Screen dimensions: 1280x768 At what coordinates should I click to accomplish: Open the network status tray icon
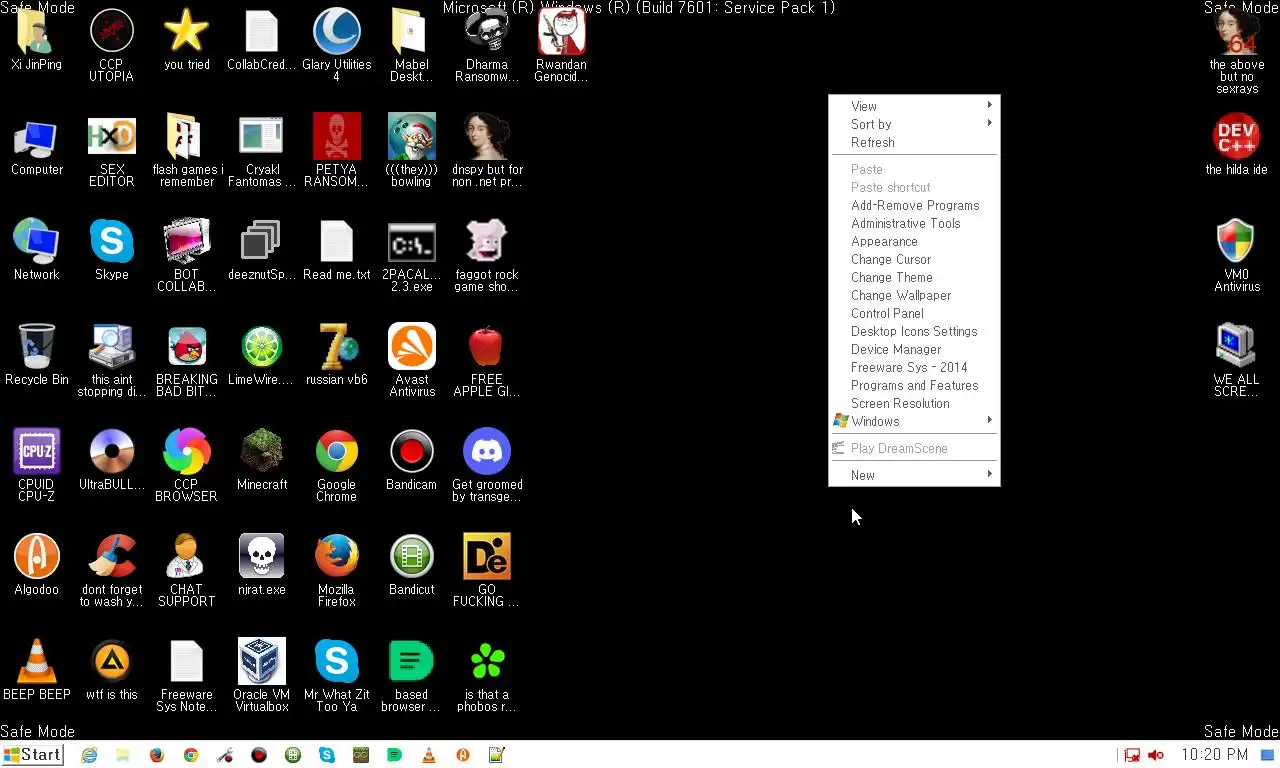[x=1132, y=755]
